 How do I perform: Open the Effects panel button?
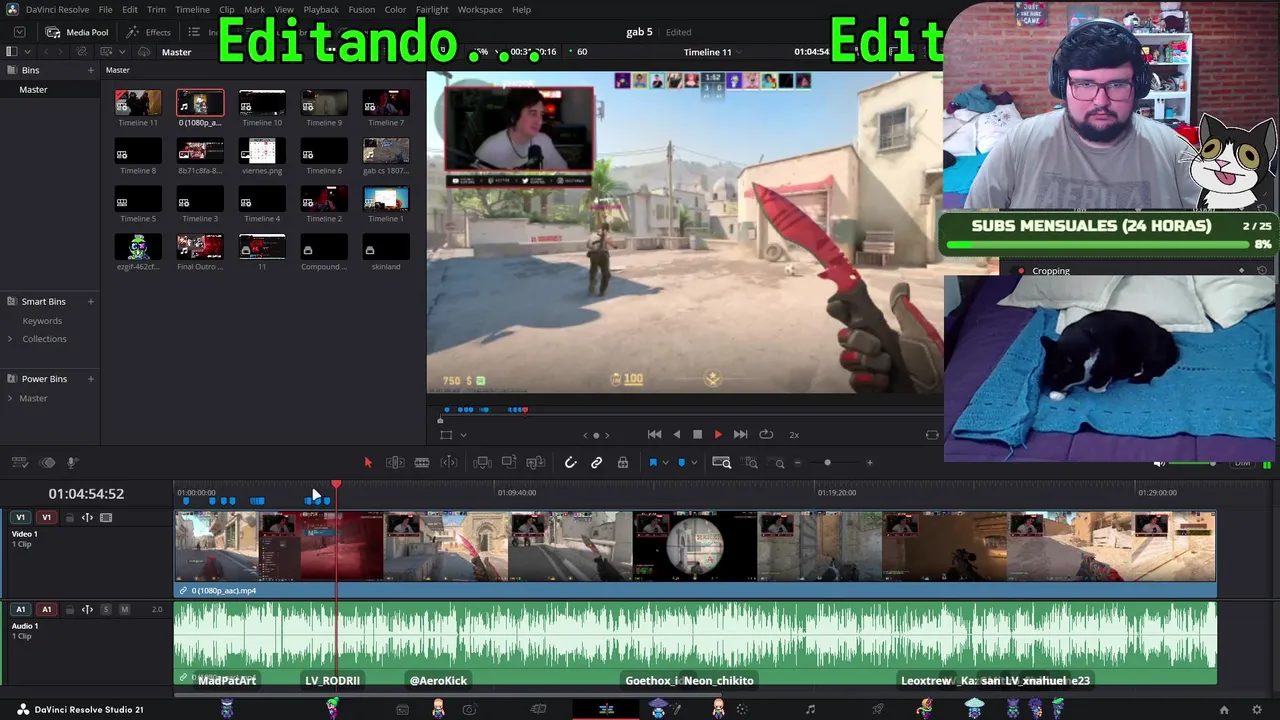149,32
